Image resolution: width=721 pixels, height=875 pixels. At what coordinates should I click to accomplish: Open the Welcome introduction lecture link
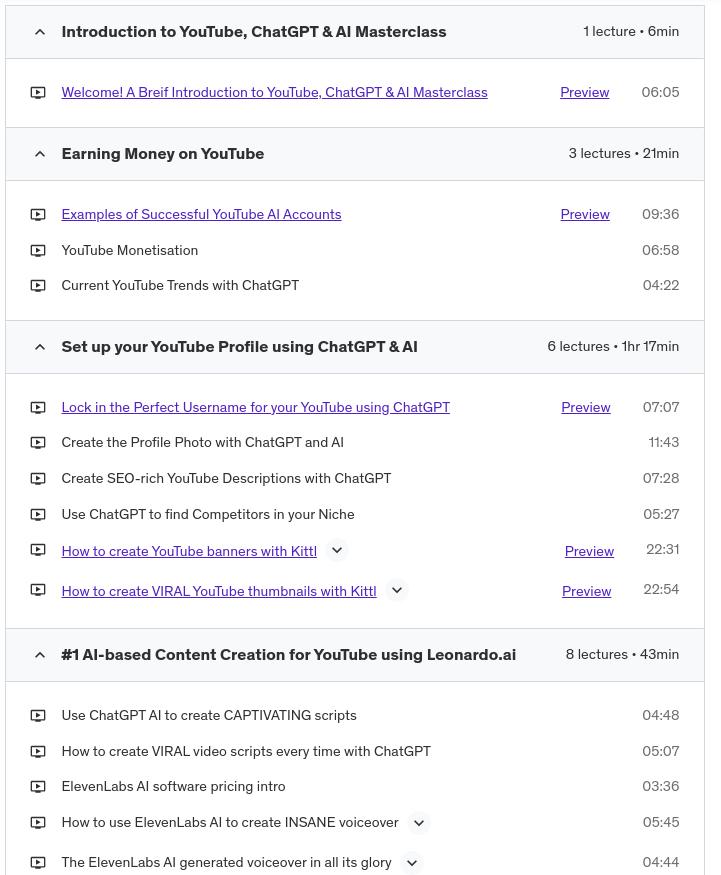tap(274, 92)
